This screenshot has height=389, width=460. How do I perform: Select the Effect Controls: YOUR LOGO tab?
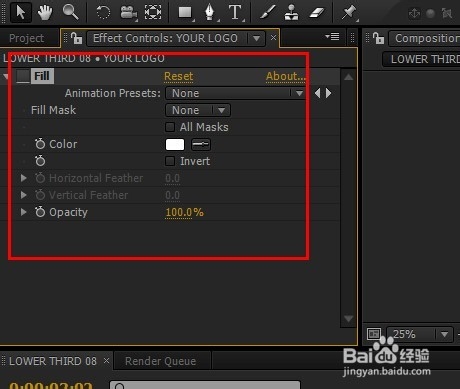165,38
